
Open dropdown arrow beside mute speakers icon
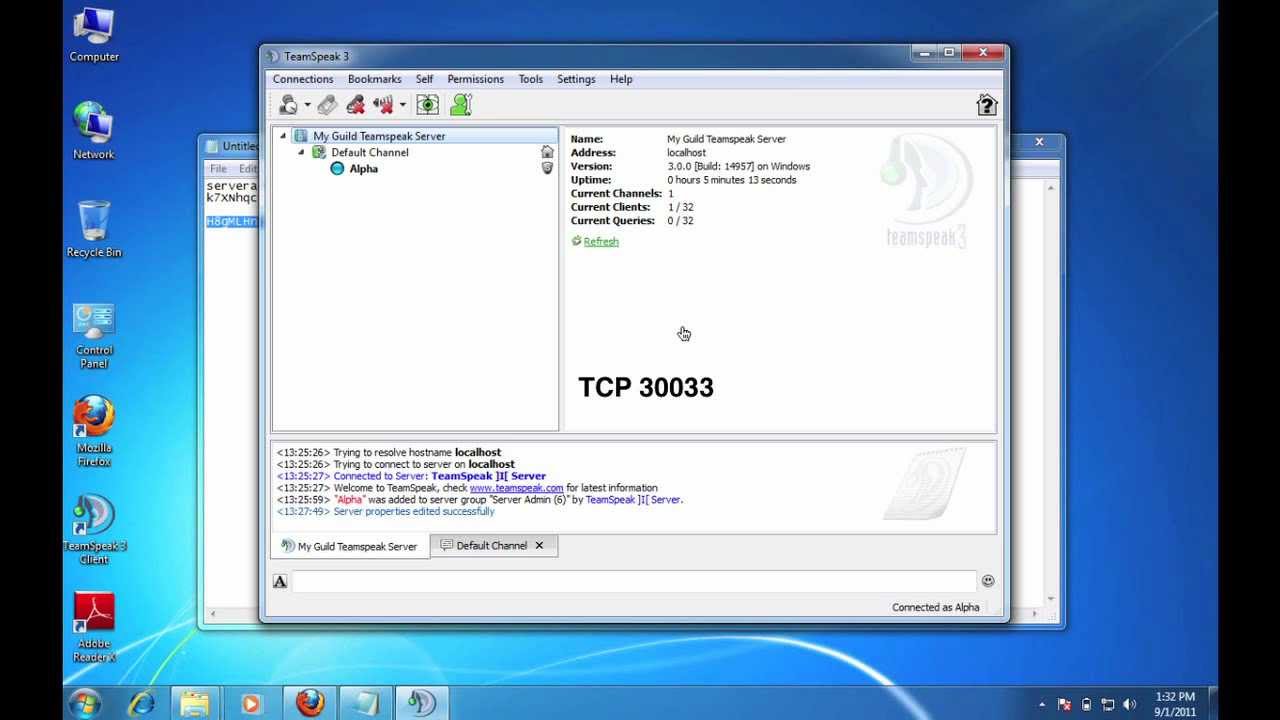click(402, 105)
